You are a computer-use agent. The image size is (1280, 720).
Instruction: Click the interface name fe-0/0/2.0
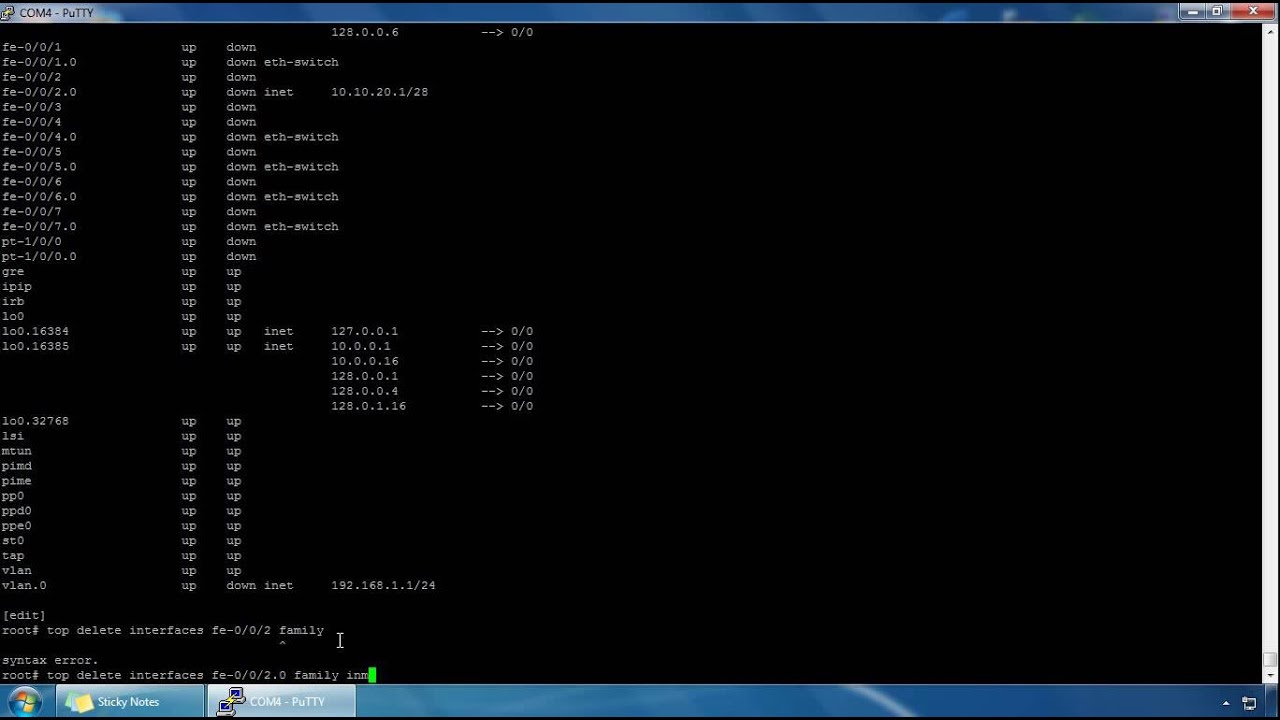pos(39,92)
